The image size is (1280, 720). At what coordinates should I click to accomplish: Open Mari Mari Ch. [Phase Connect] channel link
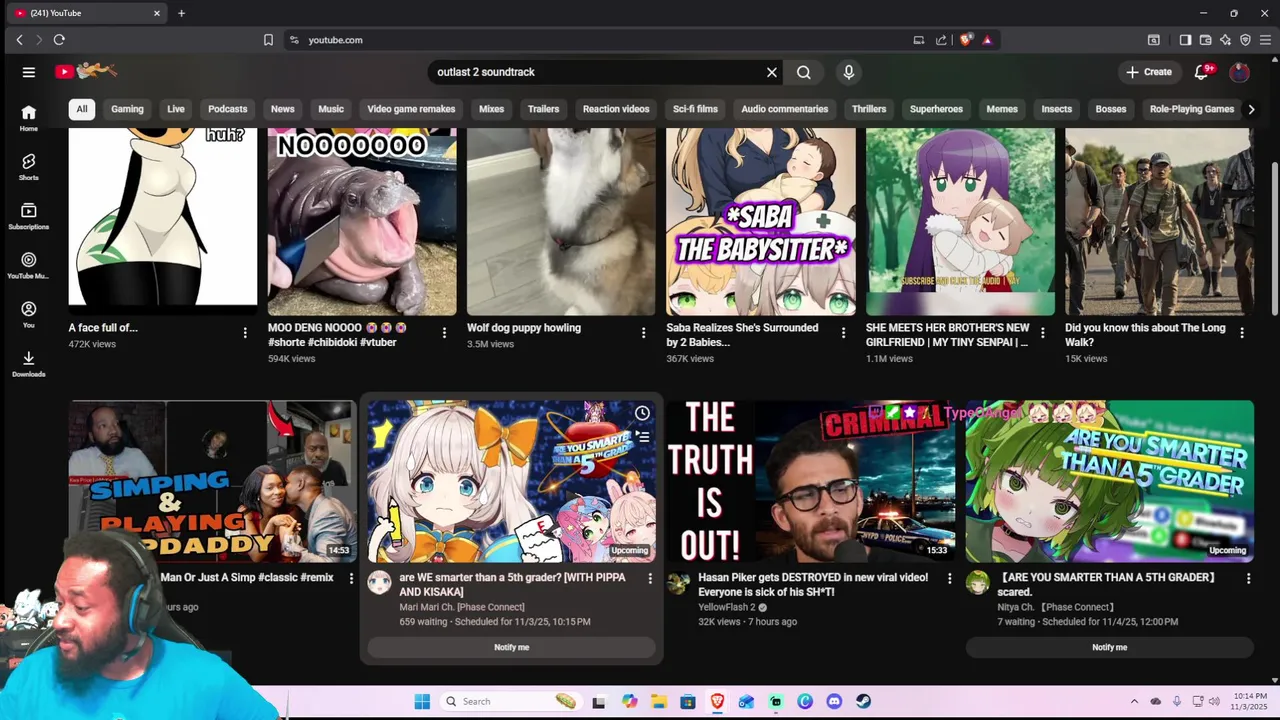pyautogui.click(x=462, y=607)
